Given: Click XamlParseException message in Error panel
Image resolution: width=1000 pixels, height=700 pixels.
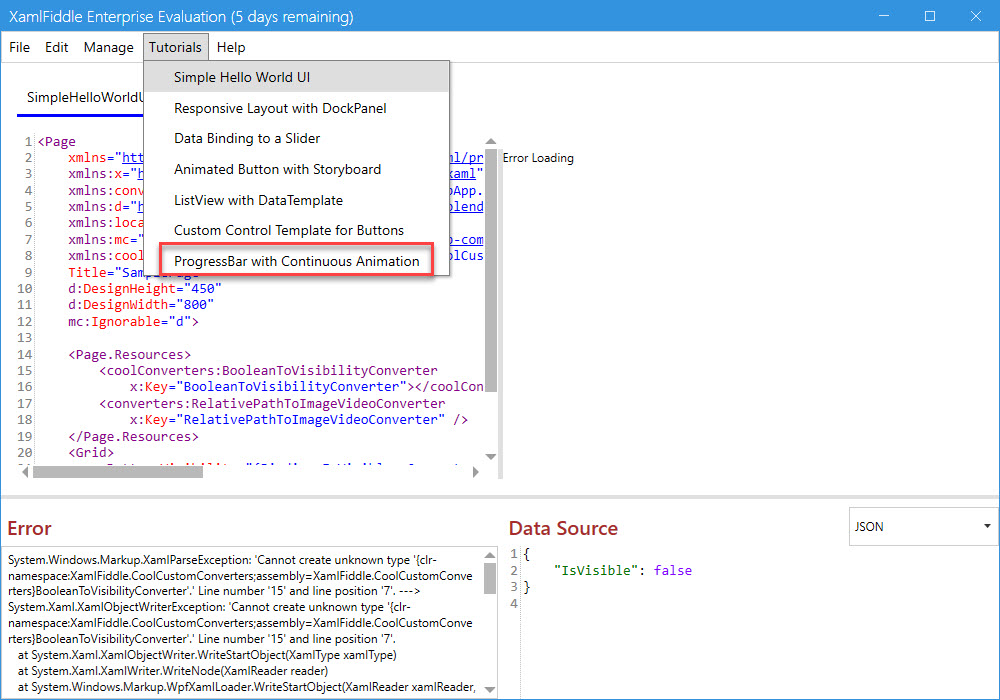Looking at the screenshot, I should 240,576.
